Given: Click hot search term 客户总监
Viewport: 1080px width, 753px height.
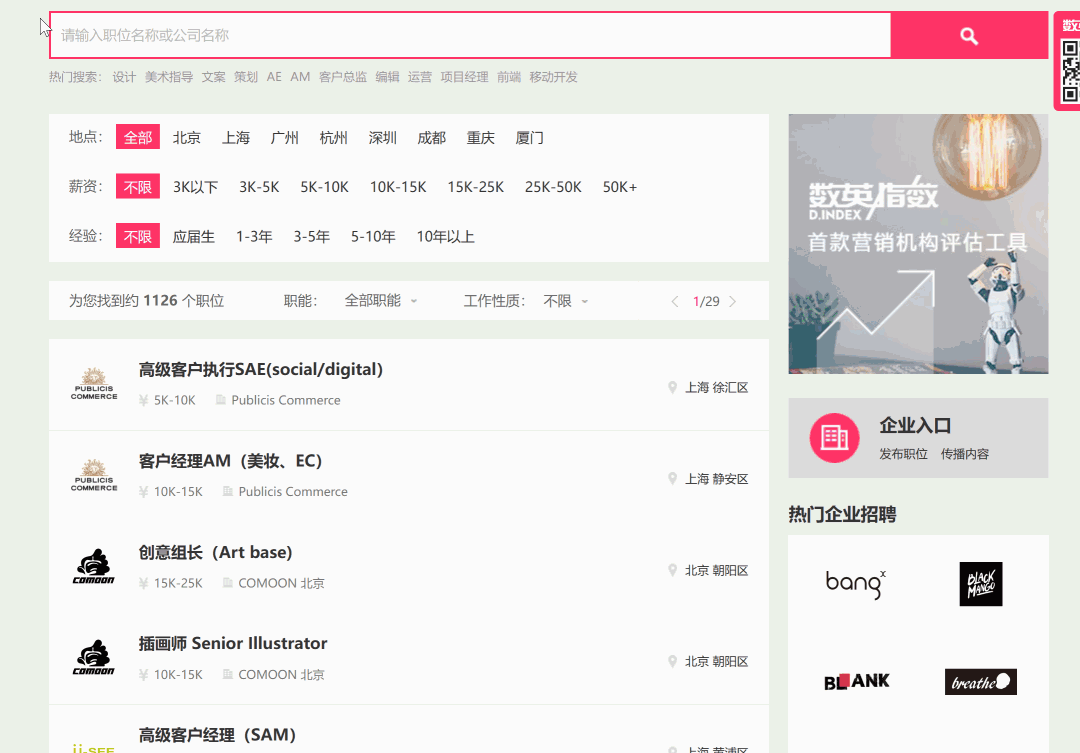Looking at the screenshot, I should click(342, 76).
